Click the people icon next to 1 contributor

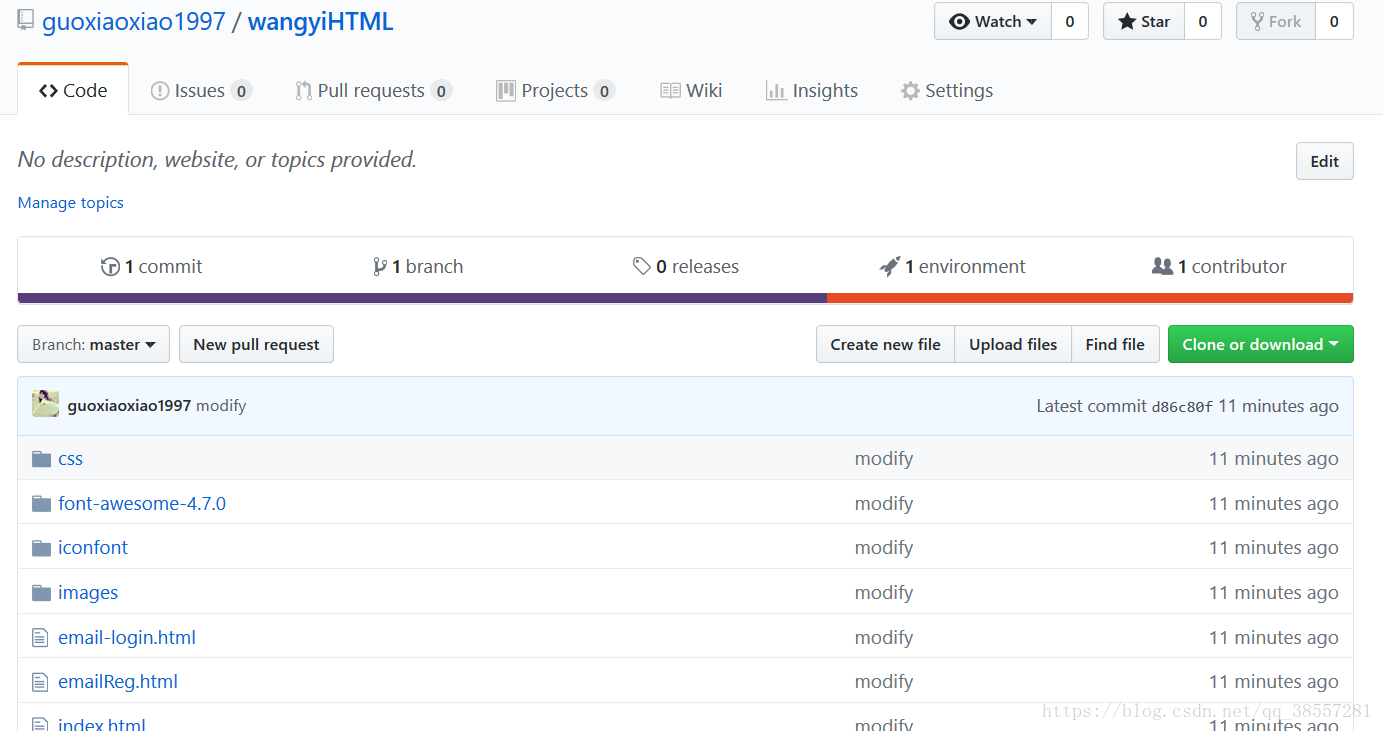click(1162, 267)
